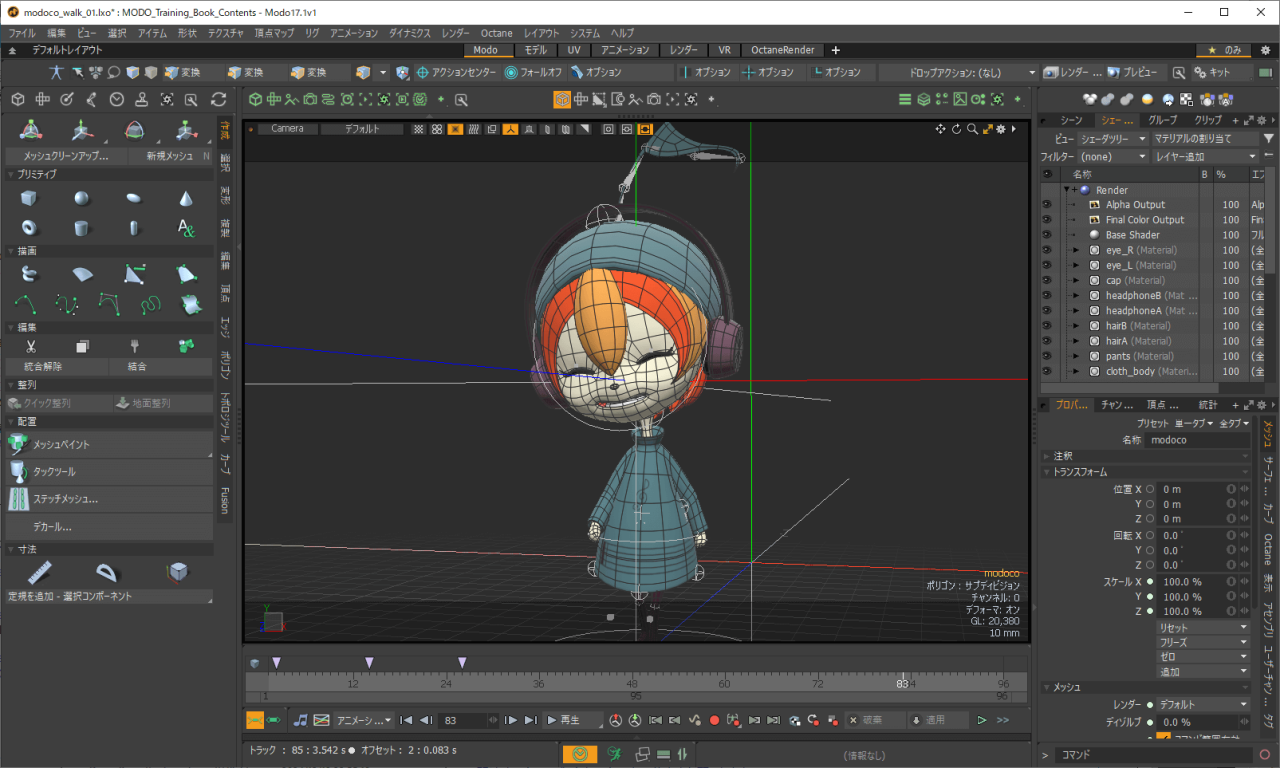Click the scissors icon in the edit section
The height and width of the screenshot is (768, 1280).
point(30,346)
